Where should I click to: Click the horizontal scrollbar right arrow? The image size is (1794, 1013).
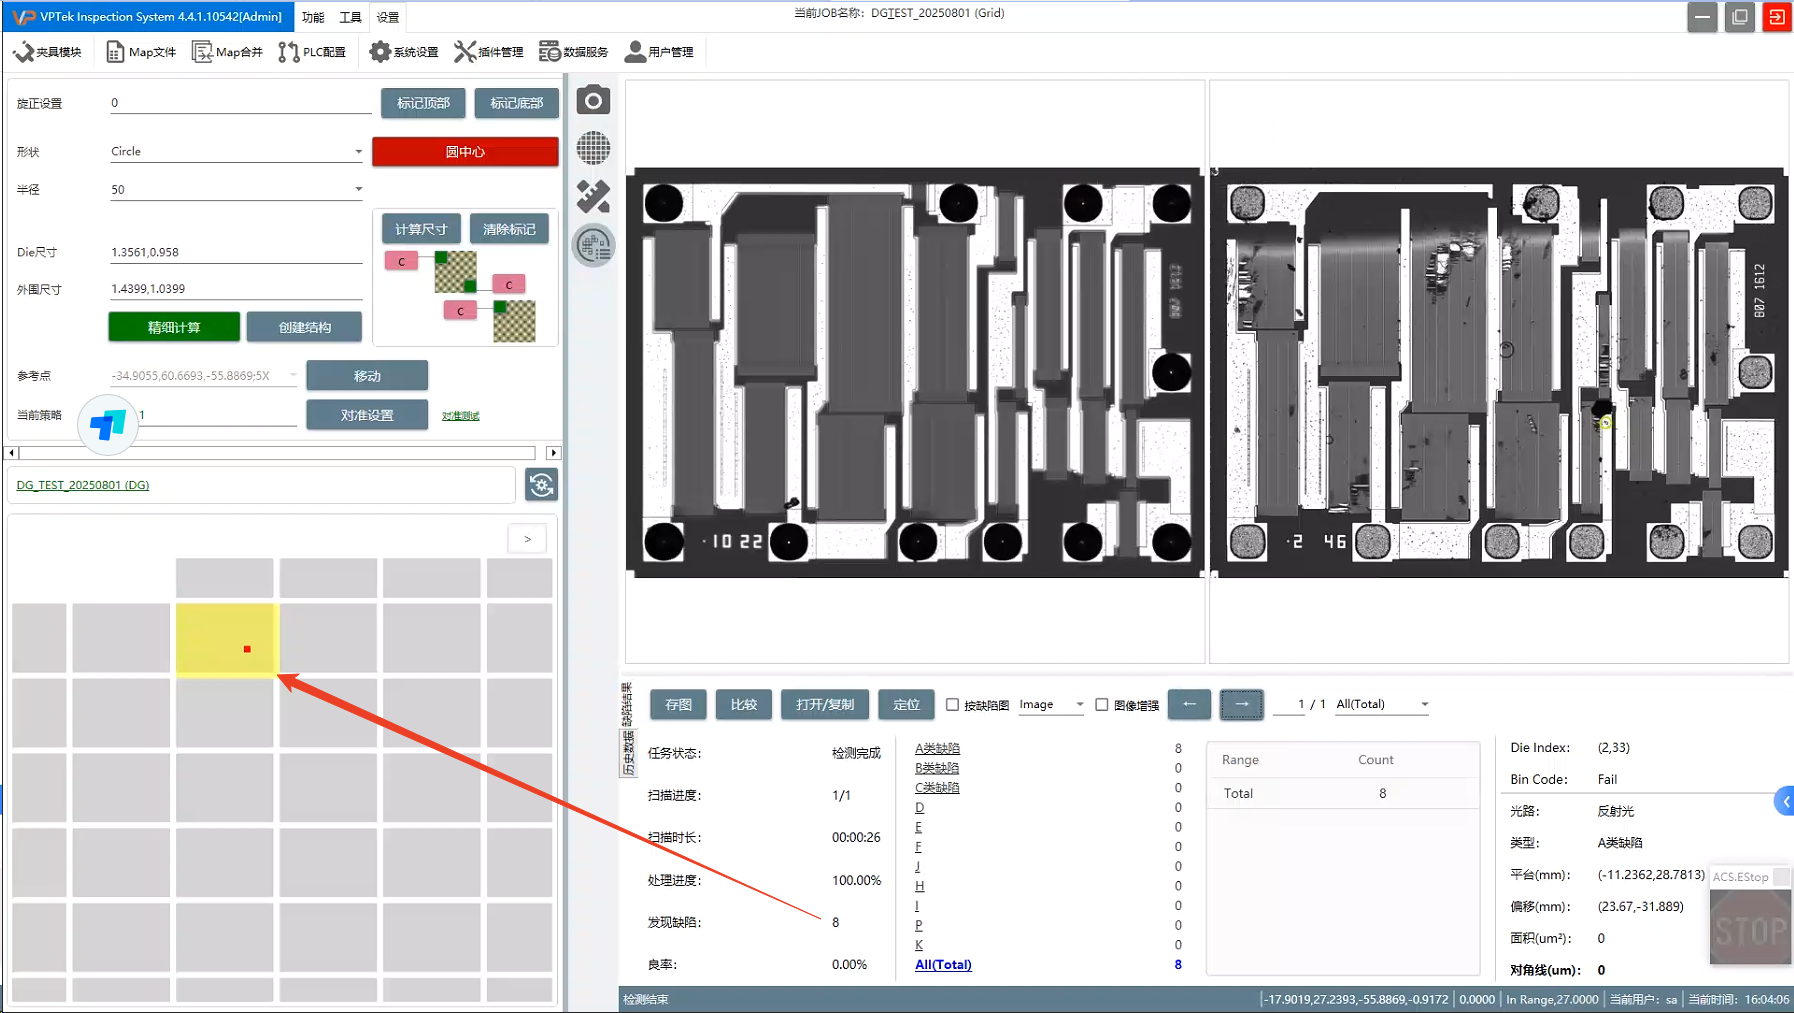tap(553, 453)
